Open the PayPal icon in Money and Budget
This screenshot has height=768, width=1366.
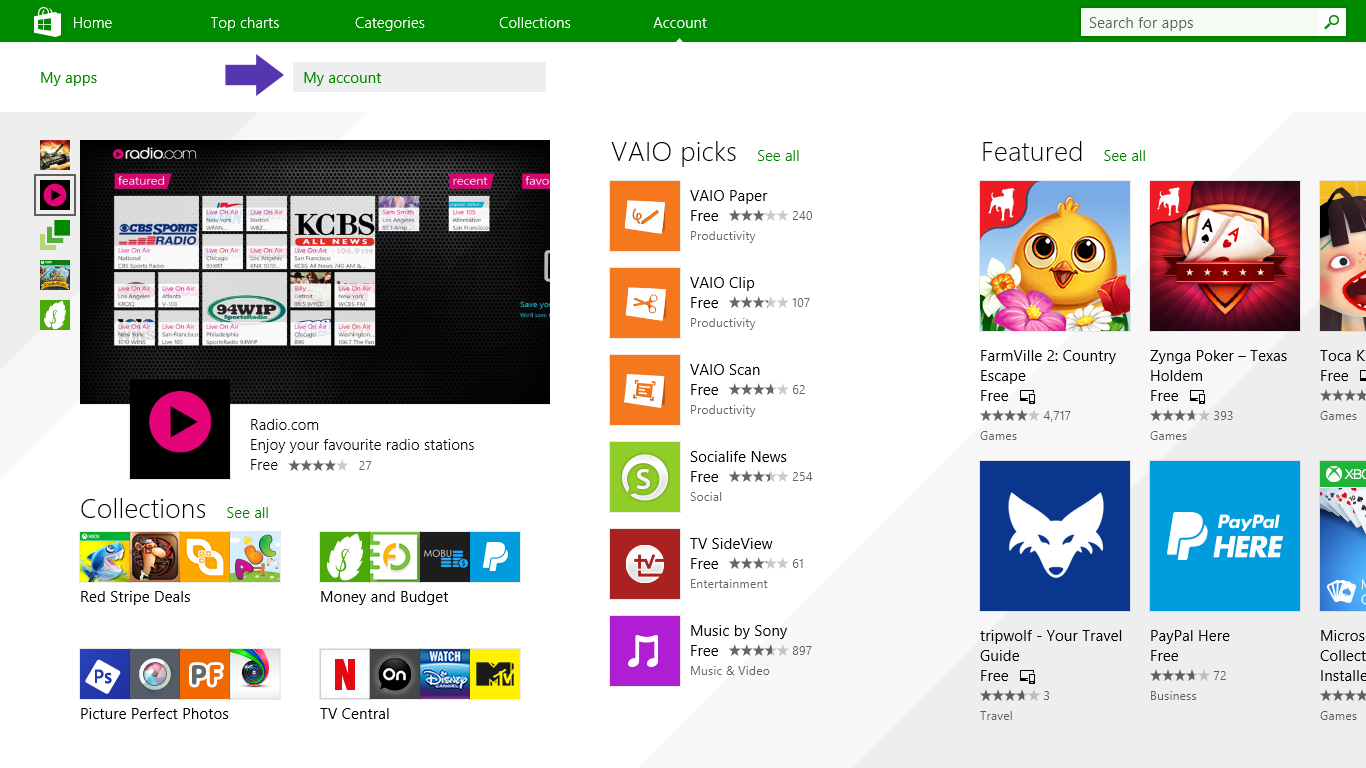(495, 557)
